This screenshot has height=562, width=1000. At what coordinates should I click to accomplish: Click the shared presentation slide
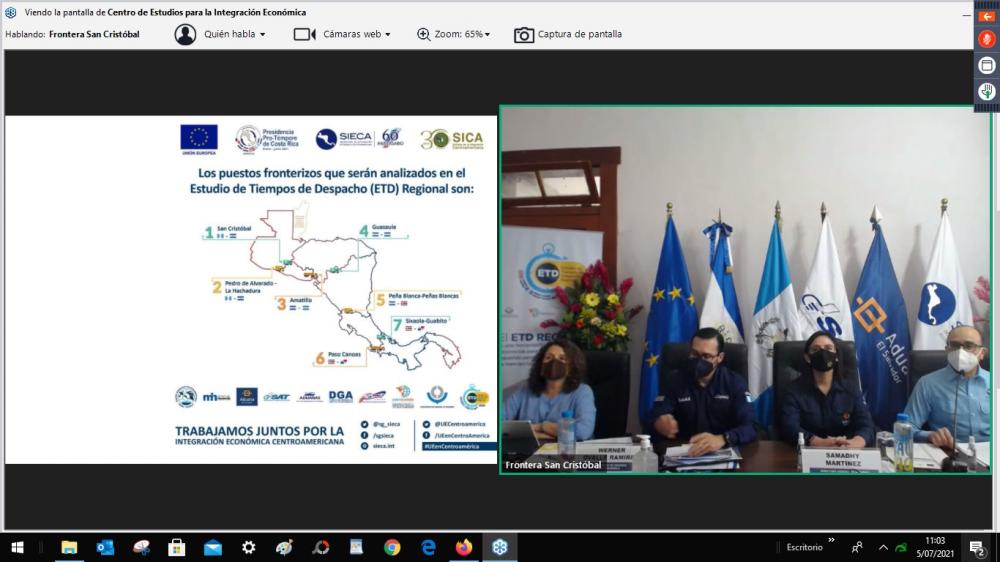click(251, 289)
